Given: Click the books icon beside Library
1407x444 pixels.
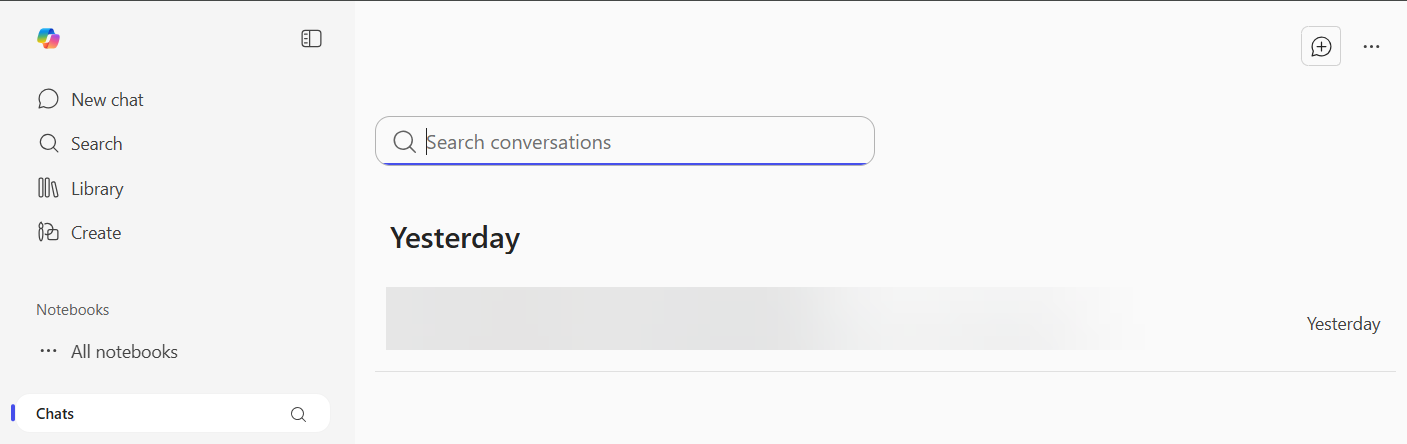Looking at the screenshot, I should [x=48, y=188].
